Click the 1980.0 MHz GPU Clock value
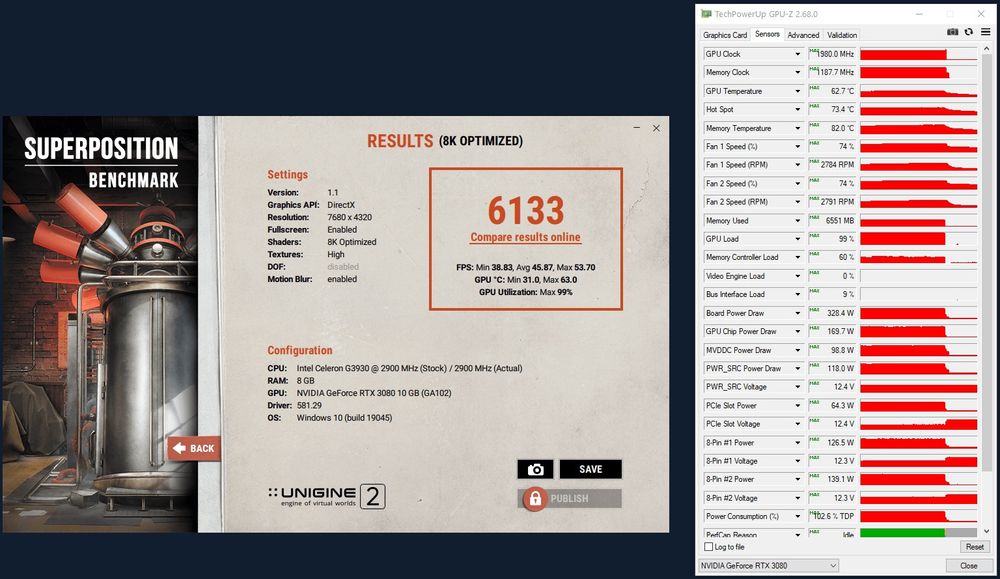The height and width of the screenshot is (579, 1000). pos(835,54)
